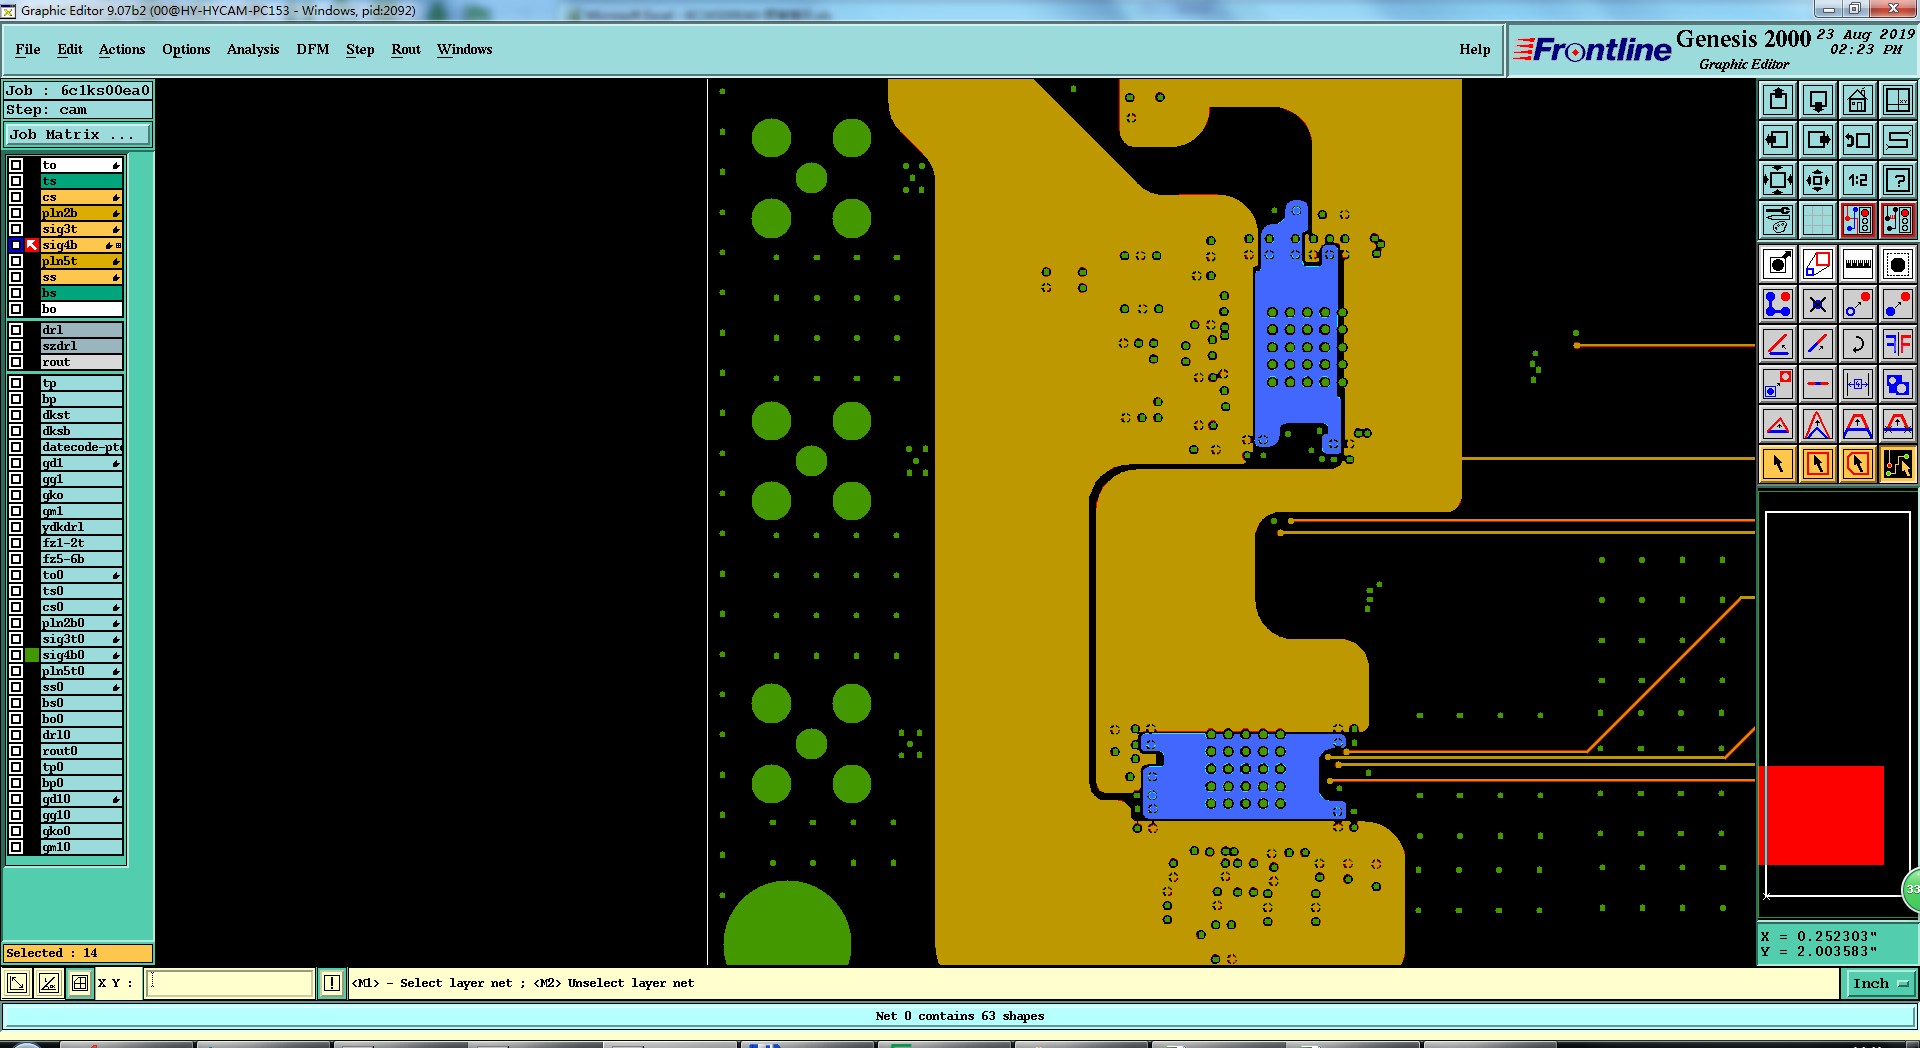This screenshot has height=1048, width=1920.
Task: Toggle the grid display icon
Action: (1818, 219)
